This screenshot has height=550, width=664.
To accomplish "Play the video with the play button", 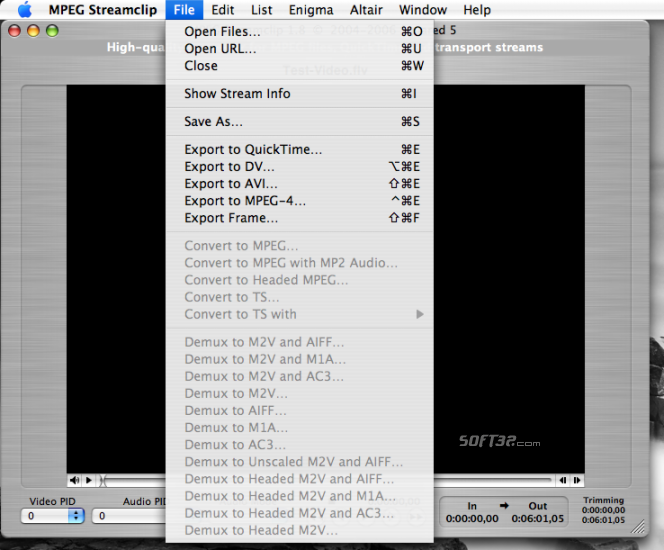I will pyautogui.click(x=89, y=480).
